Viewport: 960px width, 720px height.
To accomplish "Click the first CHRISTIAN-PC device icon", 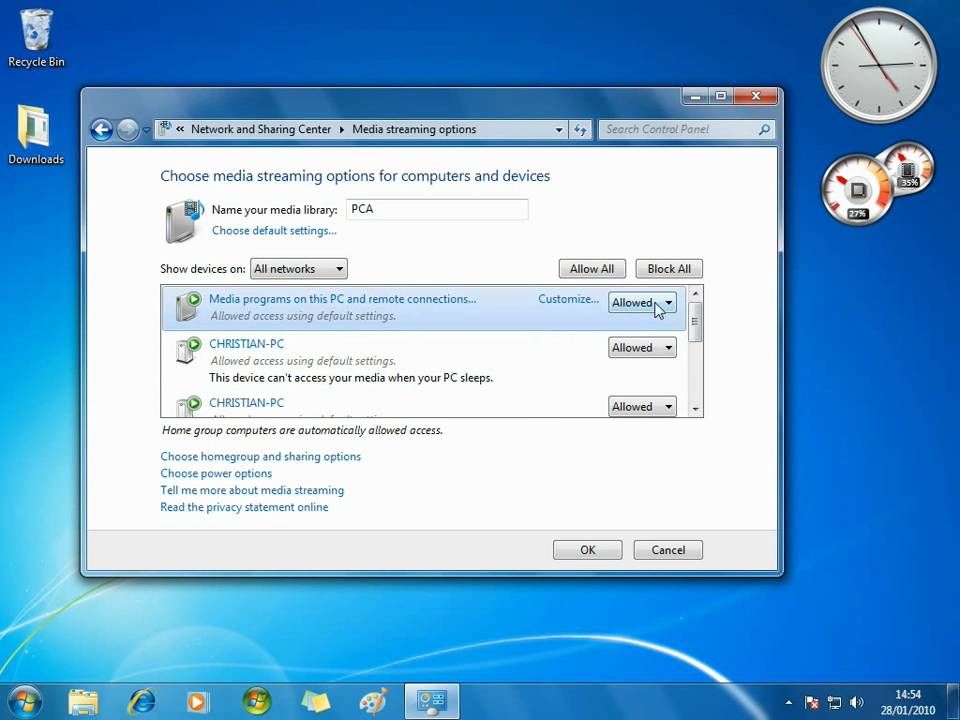I will pos(188,350).
